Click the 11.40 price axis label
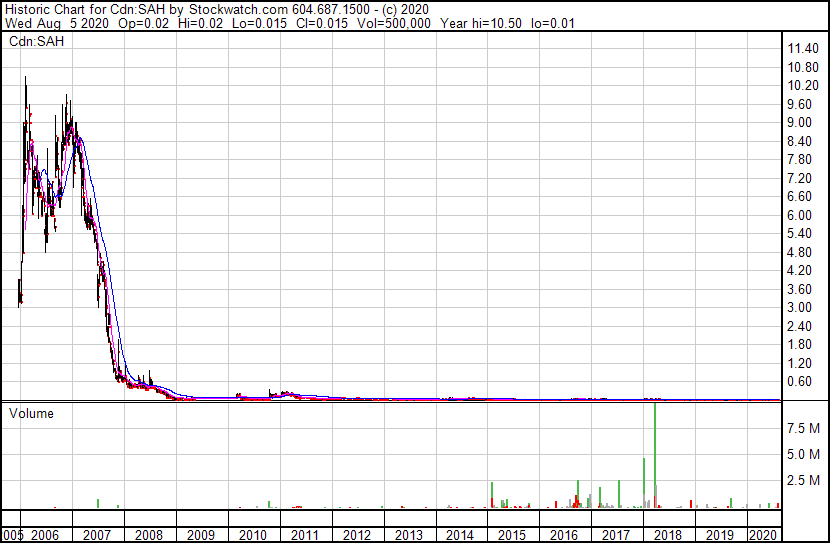Image resolution: width=830 pixels, height=543 pixels. (x=803, y=49)
